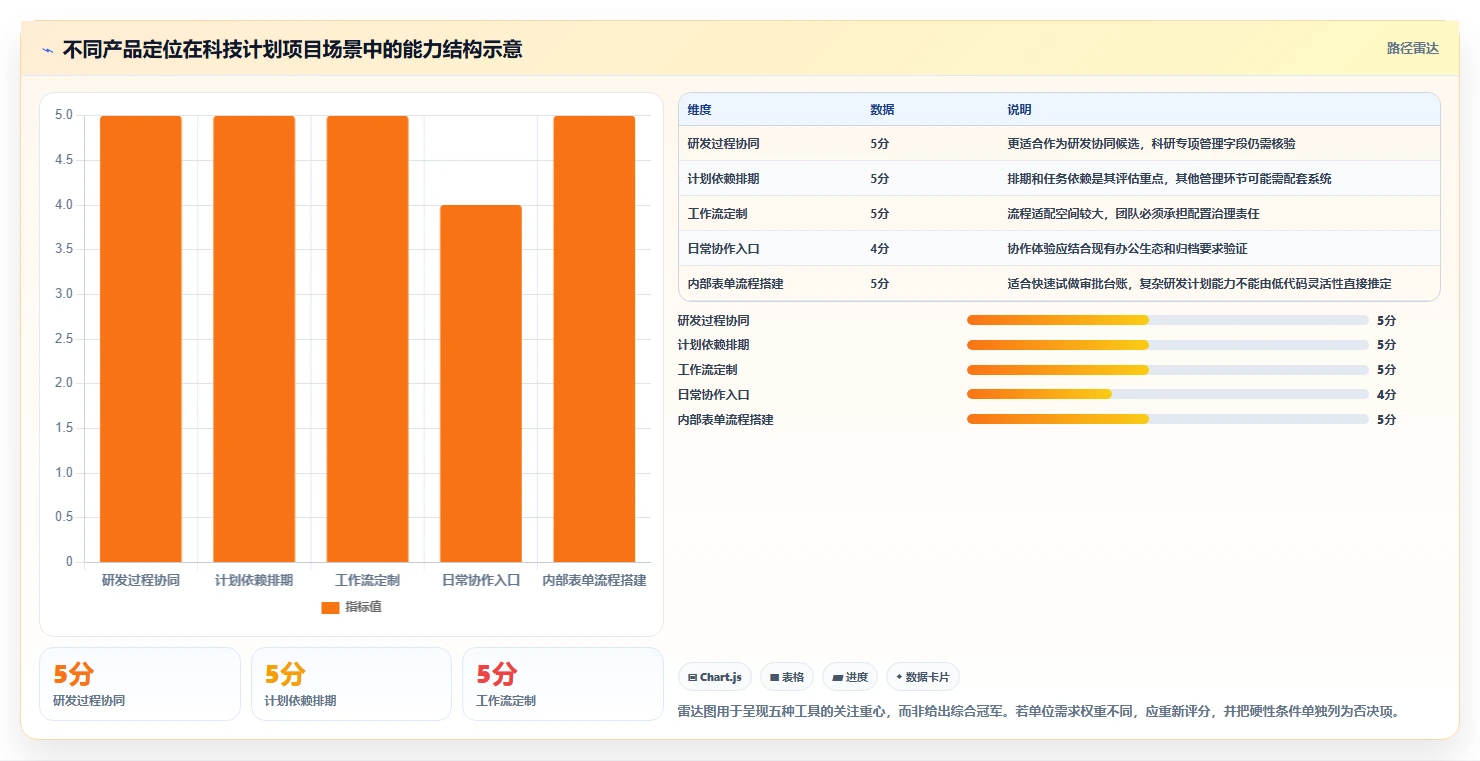Select the 数据卡片 tag chip
This screenshot has height=761, width=1480.
point(922,677)
